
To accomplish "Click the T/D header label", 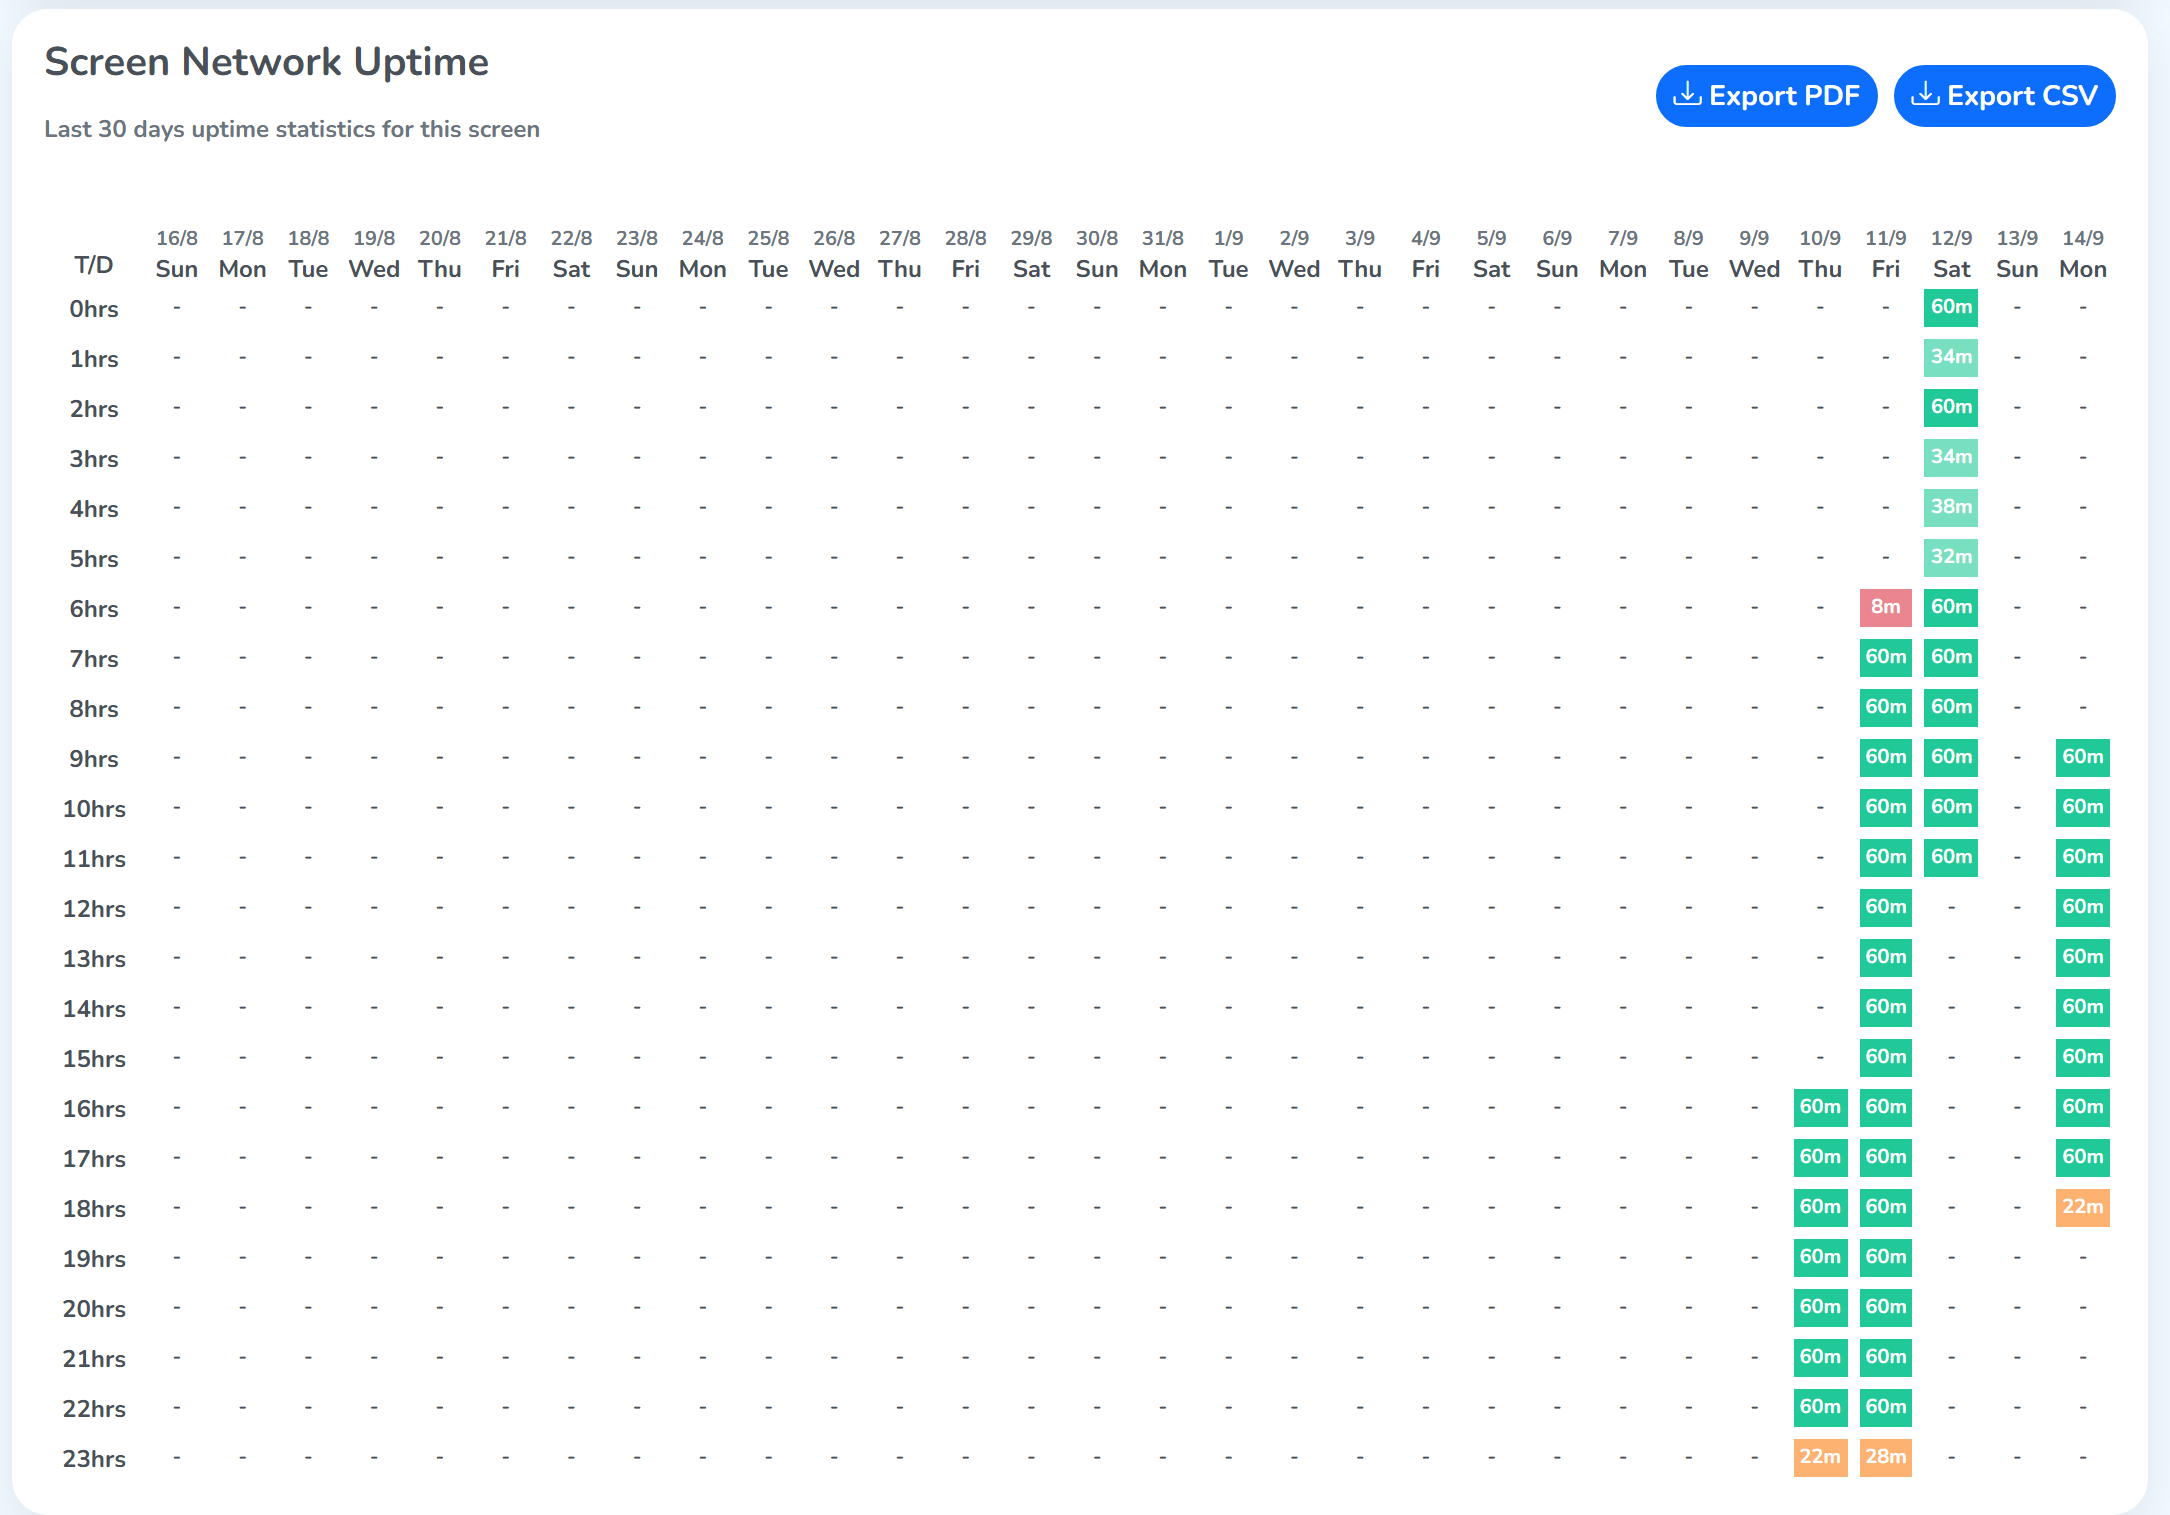I will [x=94, y=265].
